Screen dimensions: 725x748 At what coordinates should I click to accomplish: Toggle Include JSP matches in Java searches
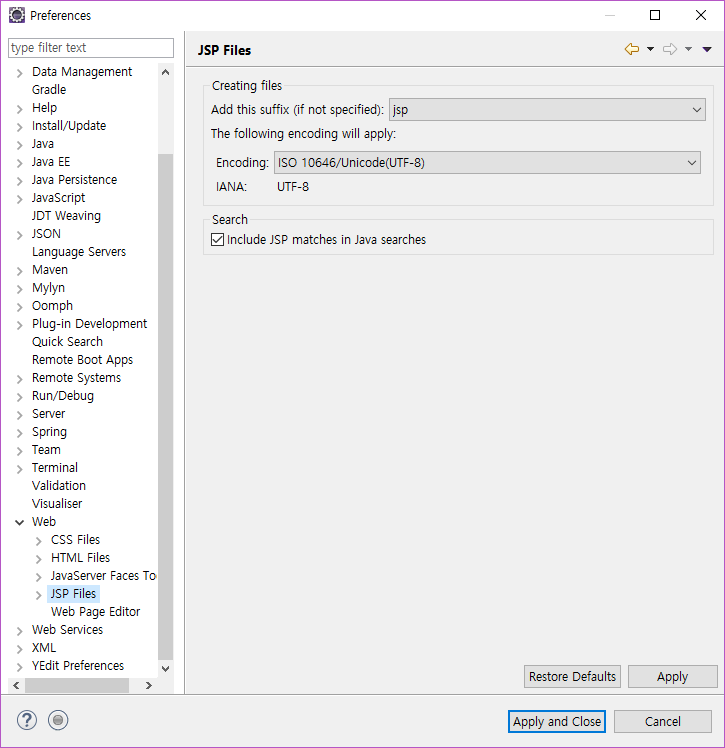point(218,239)
